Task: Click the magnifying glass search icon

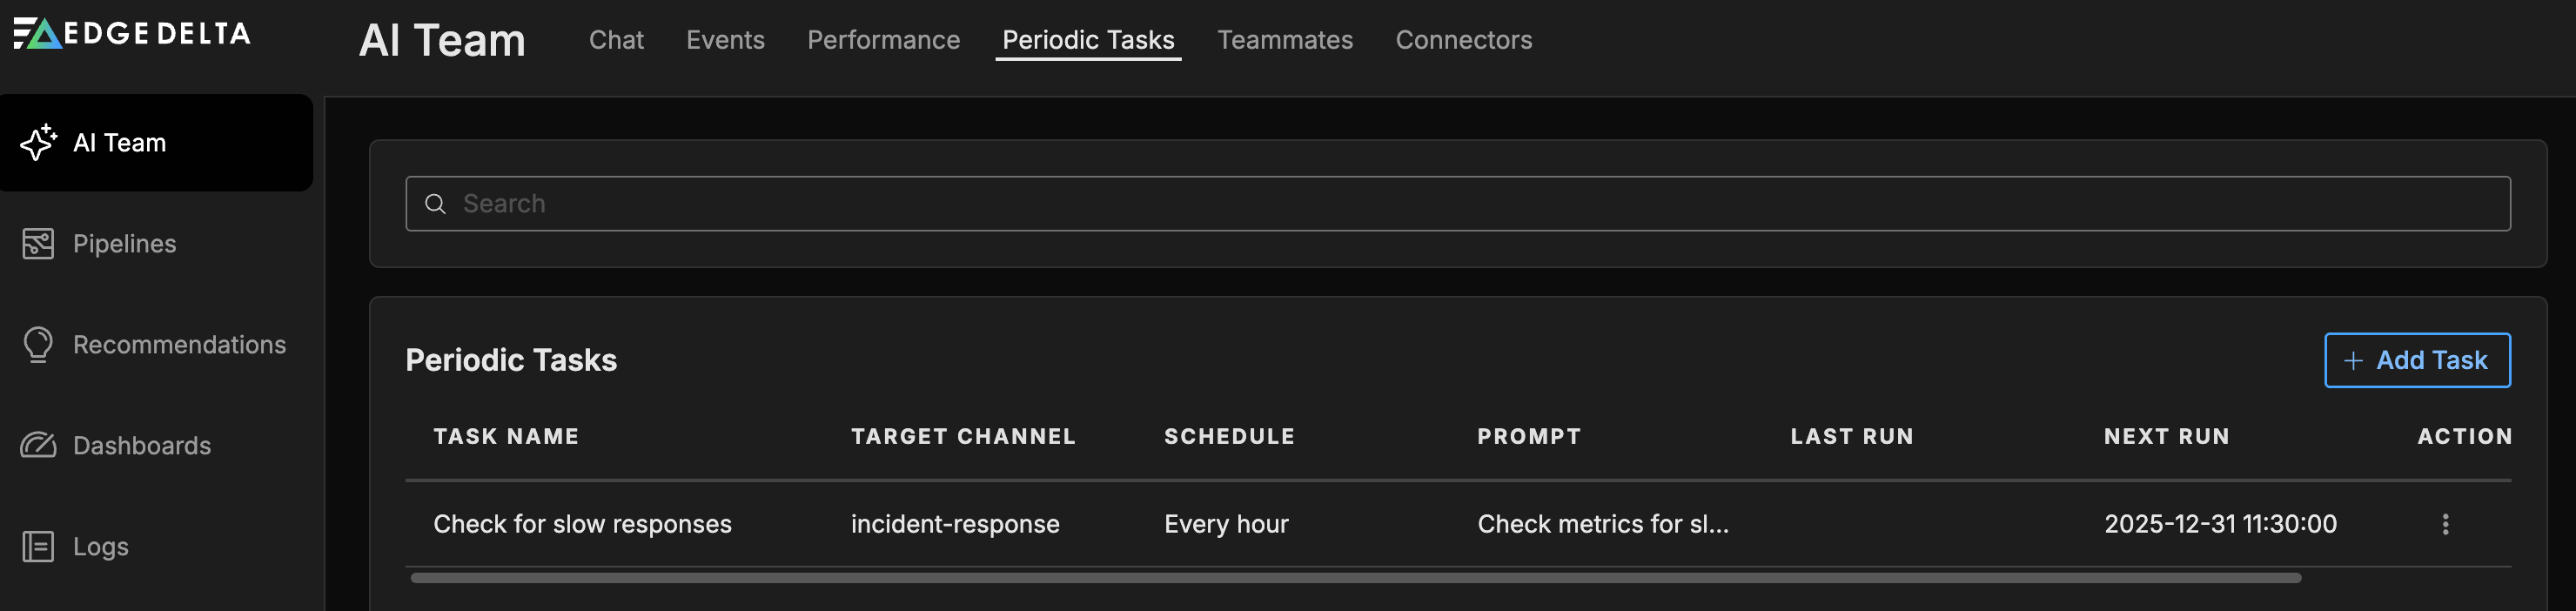Action: point(435,204)
